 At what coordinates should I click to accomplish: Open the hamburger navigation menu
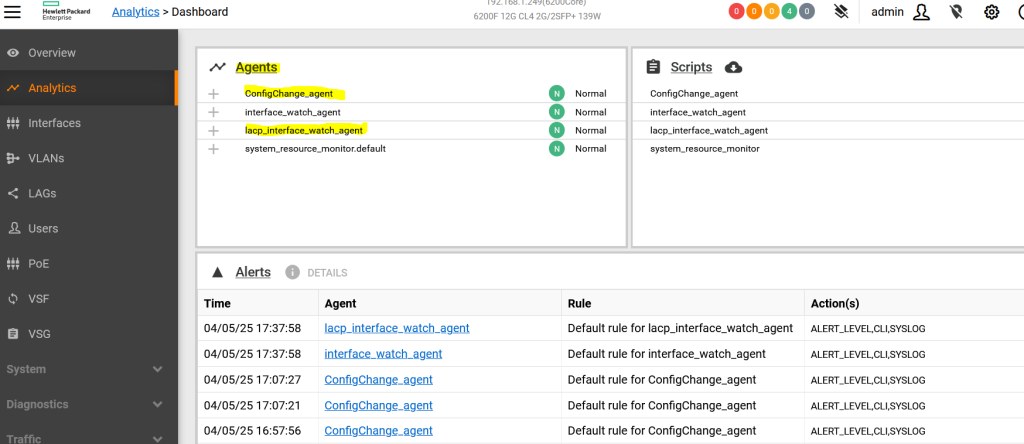14,12
